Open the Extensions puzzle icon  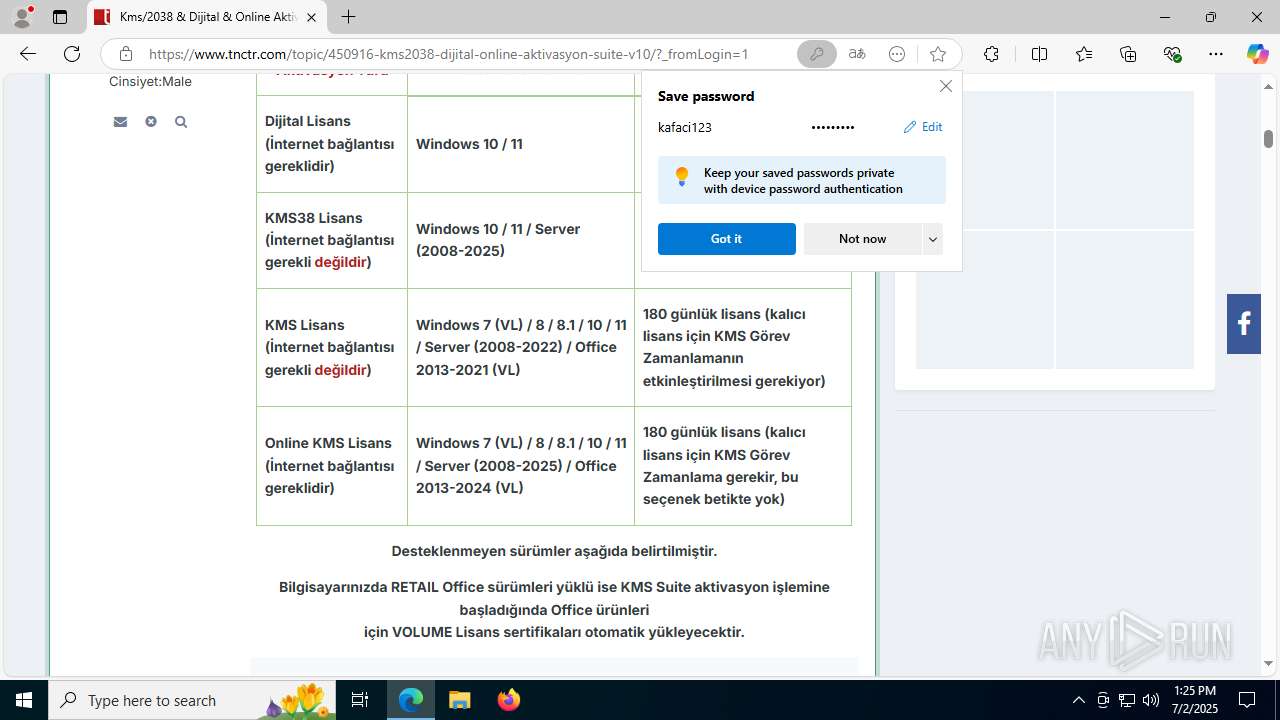pyautogui.click(x=991, y=54)
